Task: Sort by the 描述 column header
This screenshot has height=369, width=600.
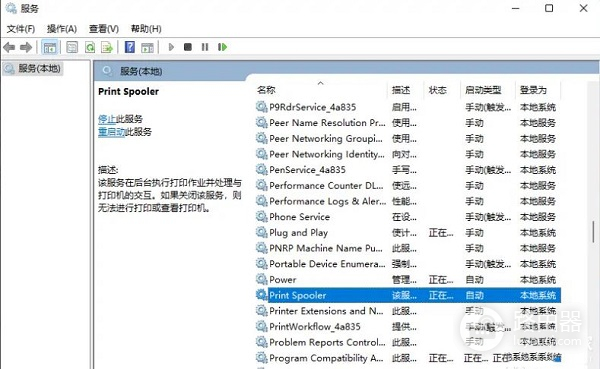Action: (406, 90)
